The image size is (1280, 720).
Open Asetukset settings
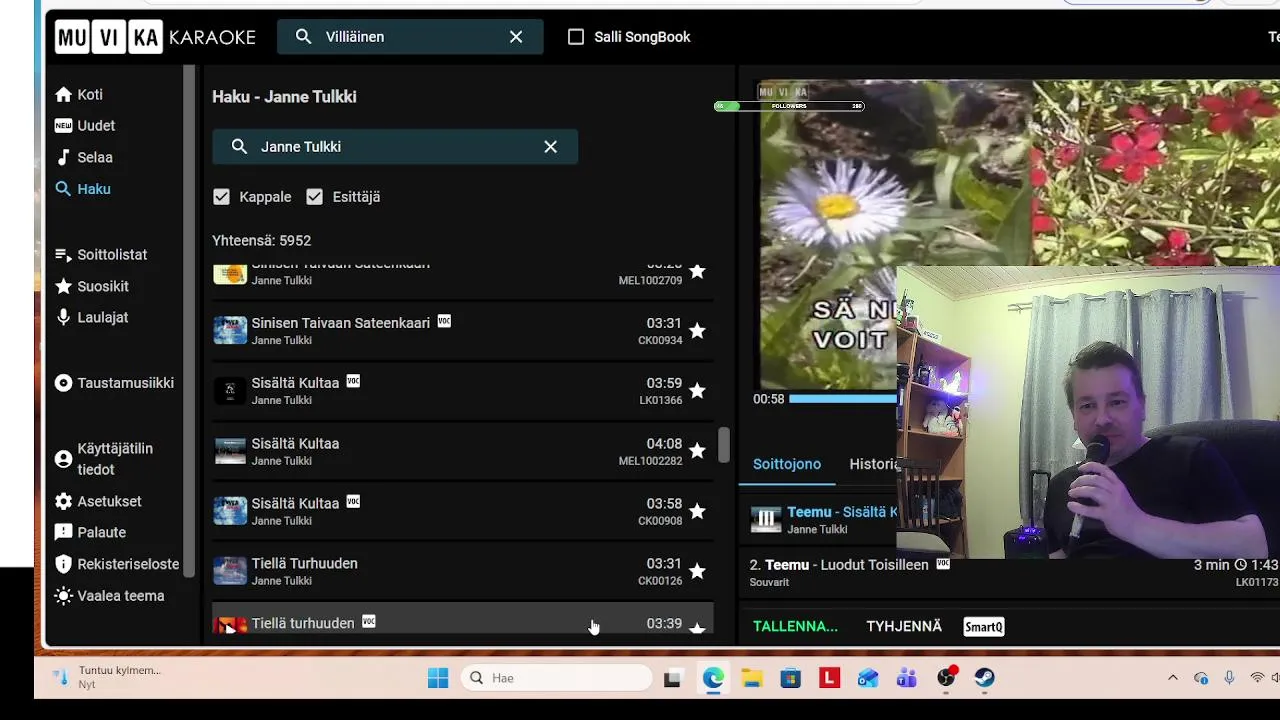tap(98, 501)
